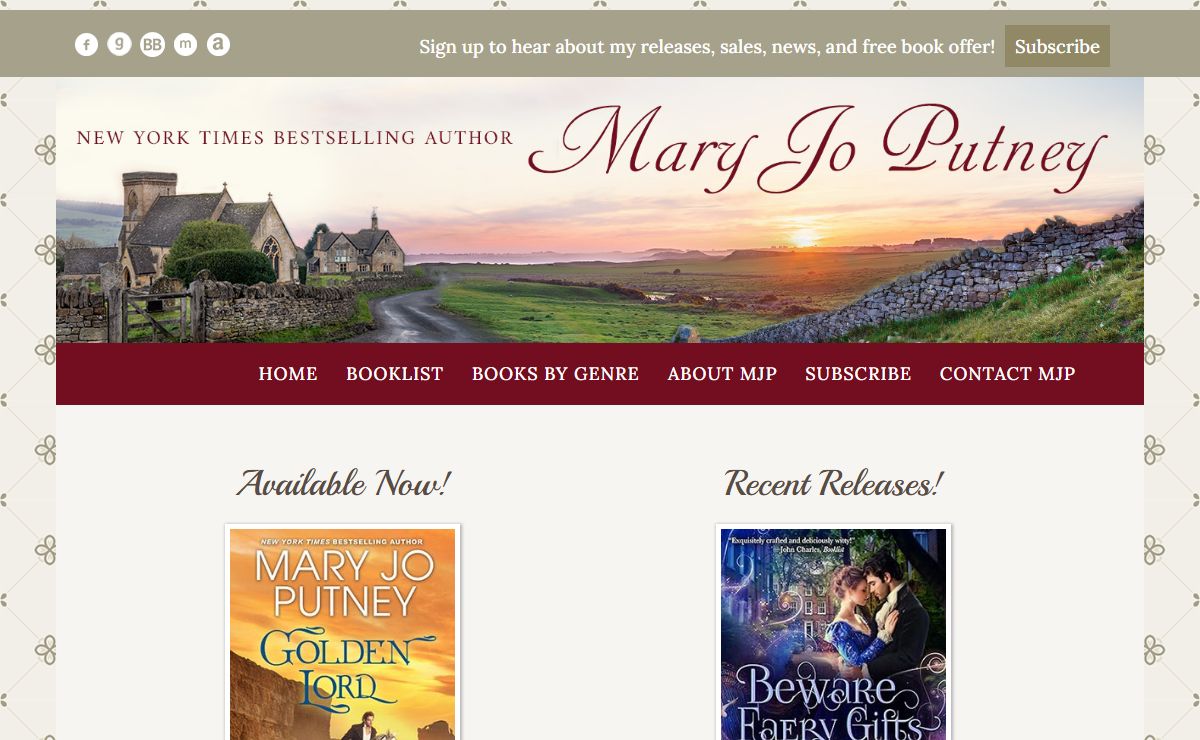Click 'New York Times Bestselling Author' tagline
This screenshot has width=1200, height=740.
(x=295, y=138)
